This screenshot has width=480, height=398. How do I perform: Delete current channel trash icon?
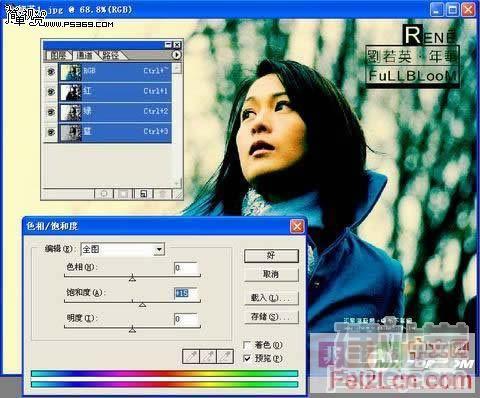[x=162, y=194]
